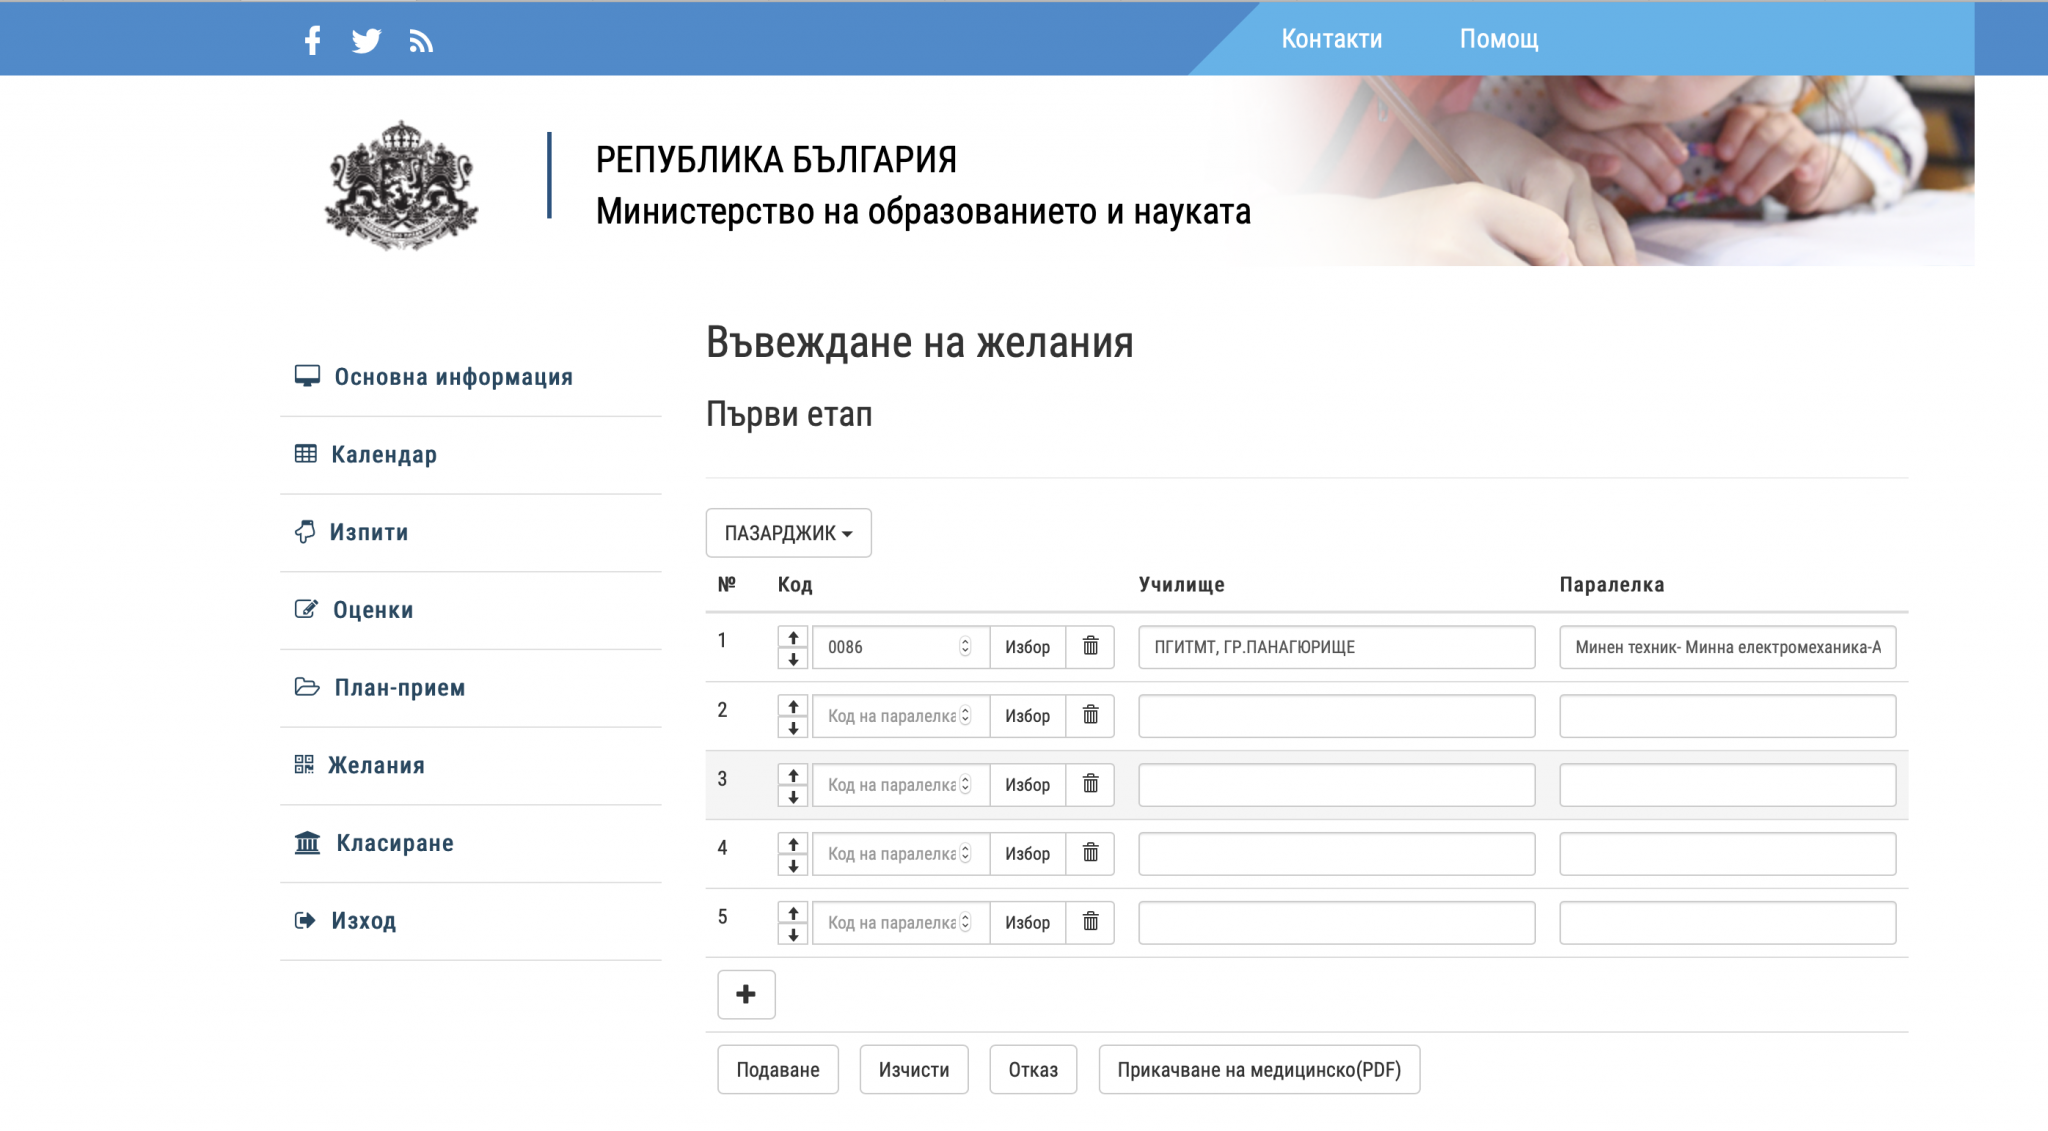
Task: Open Класиране in the sidebar
Action: point(394,843)
